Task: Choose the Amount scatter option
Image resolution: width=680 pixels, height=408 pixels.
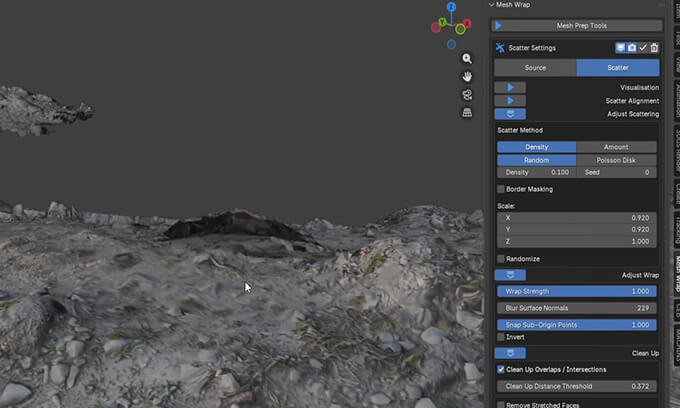Action: click(617, 147)
